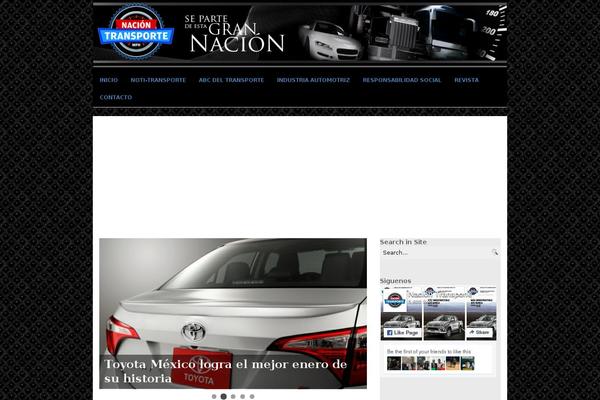Open the INICIO menu item

pyautogui.click(x=109, y=80)
